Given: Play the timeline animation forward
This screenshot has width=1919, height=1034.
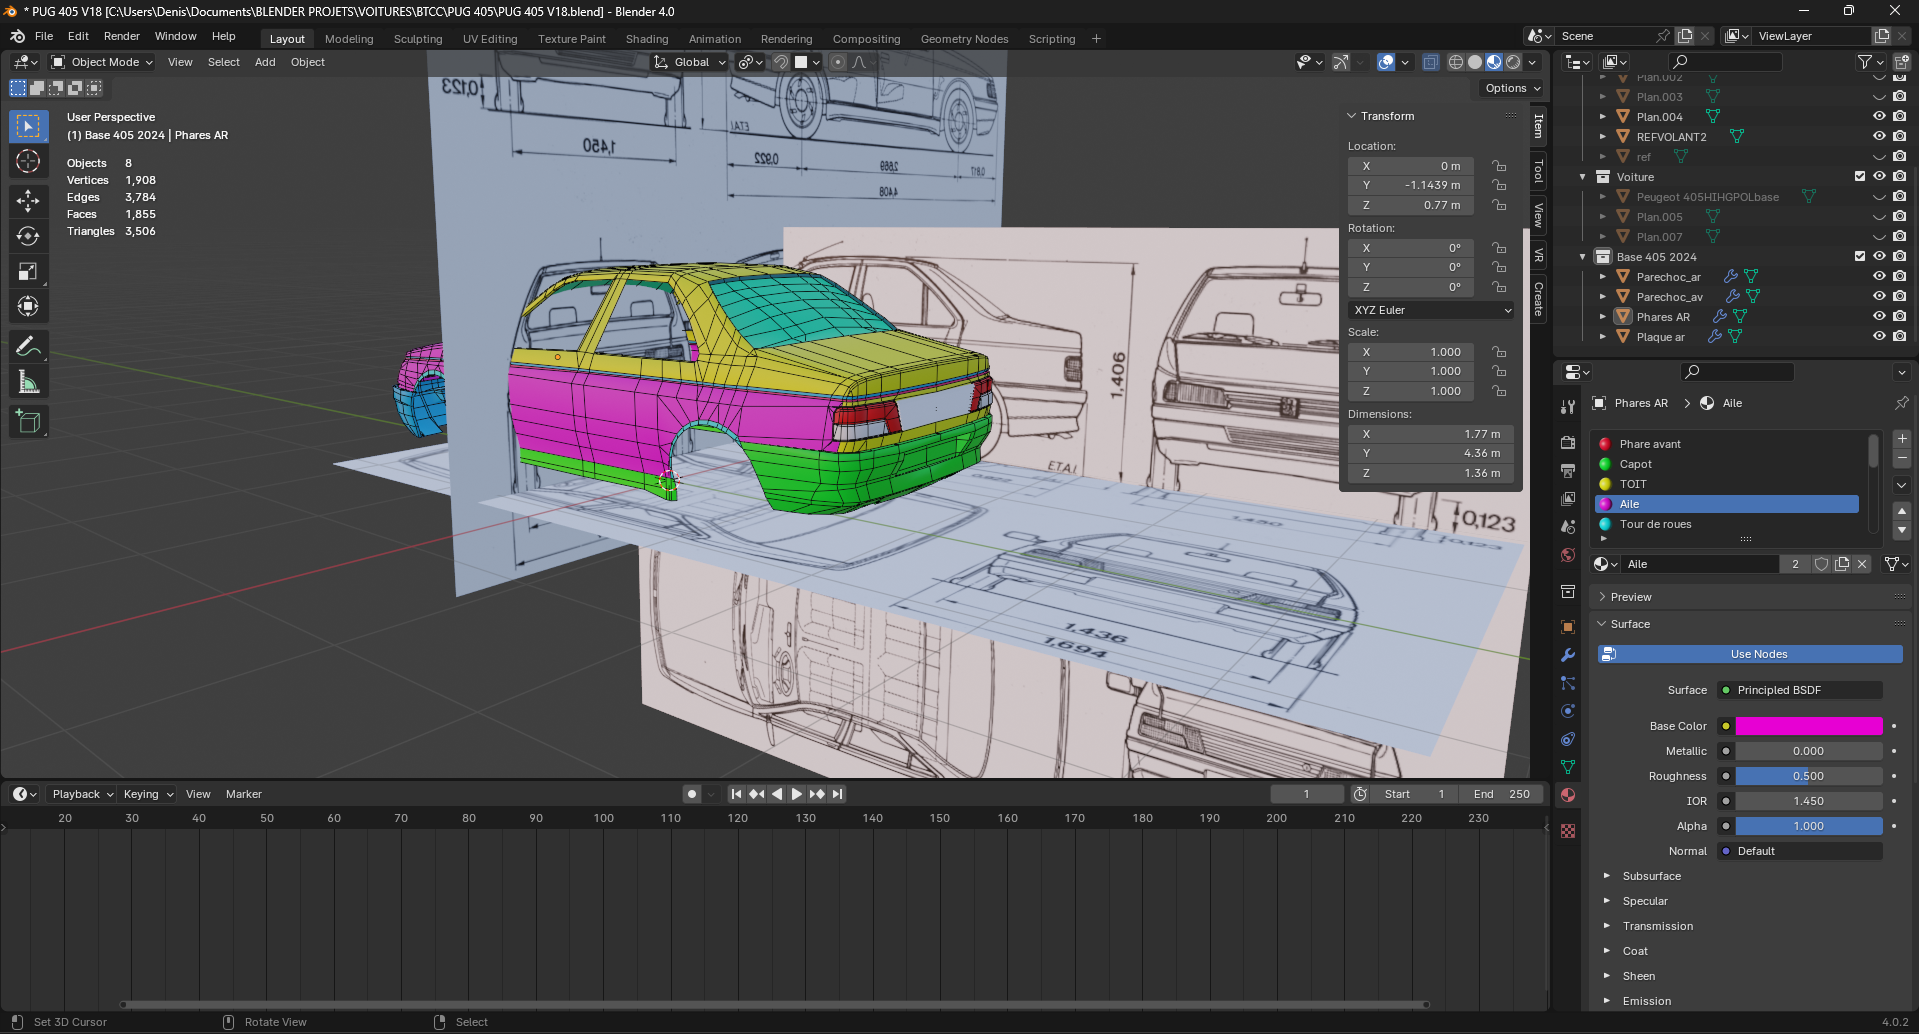Looking at the screenshot, I should [797, 794].
